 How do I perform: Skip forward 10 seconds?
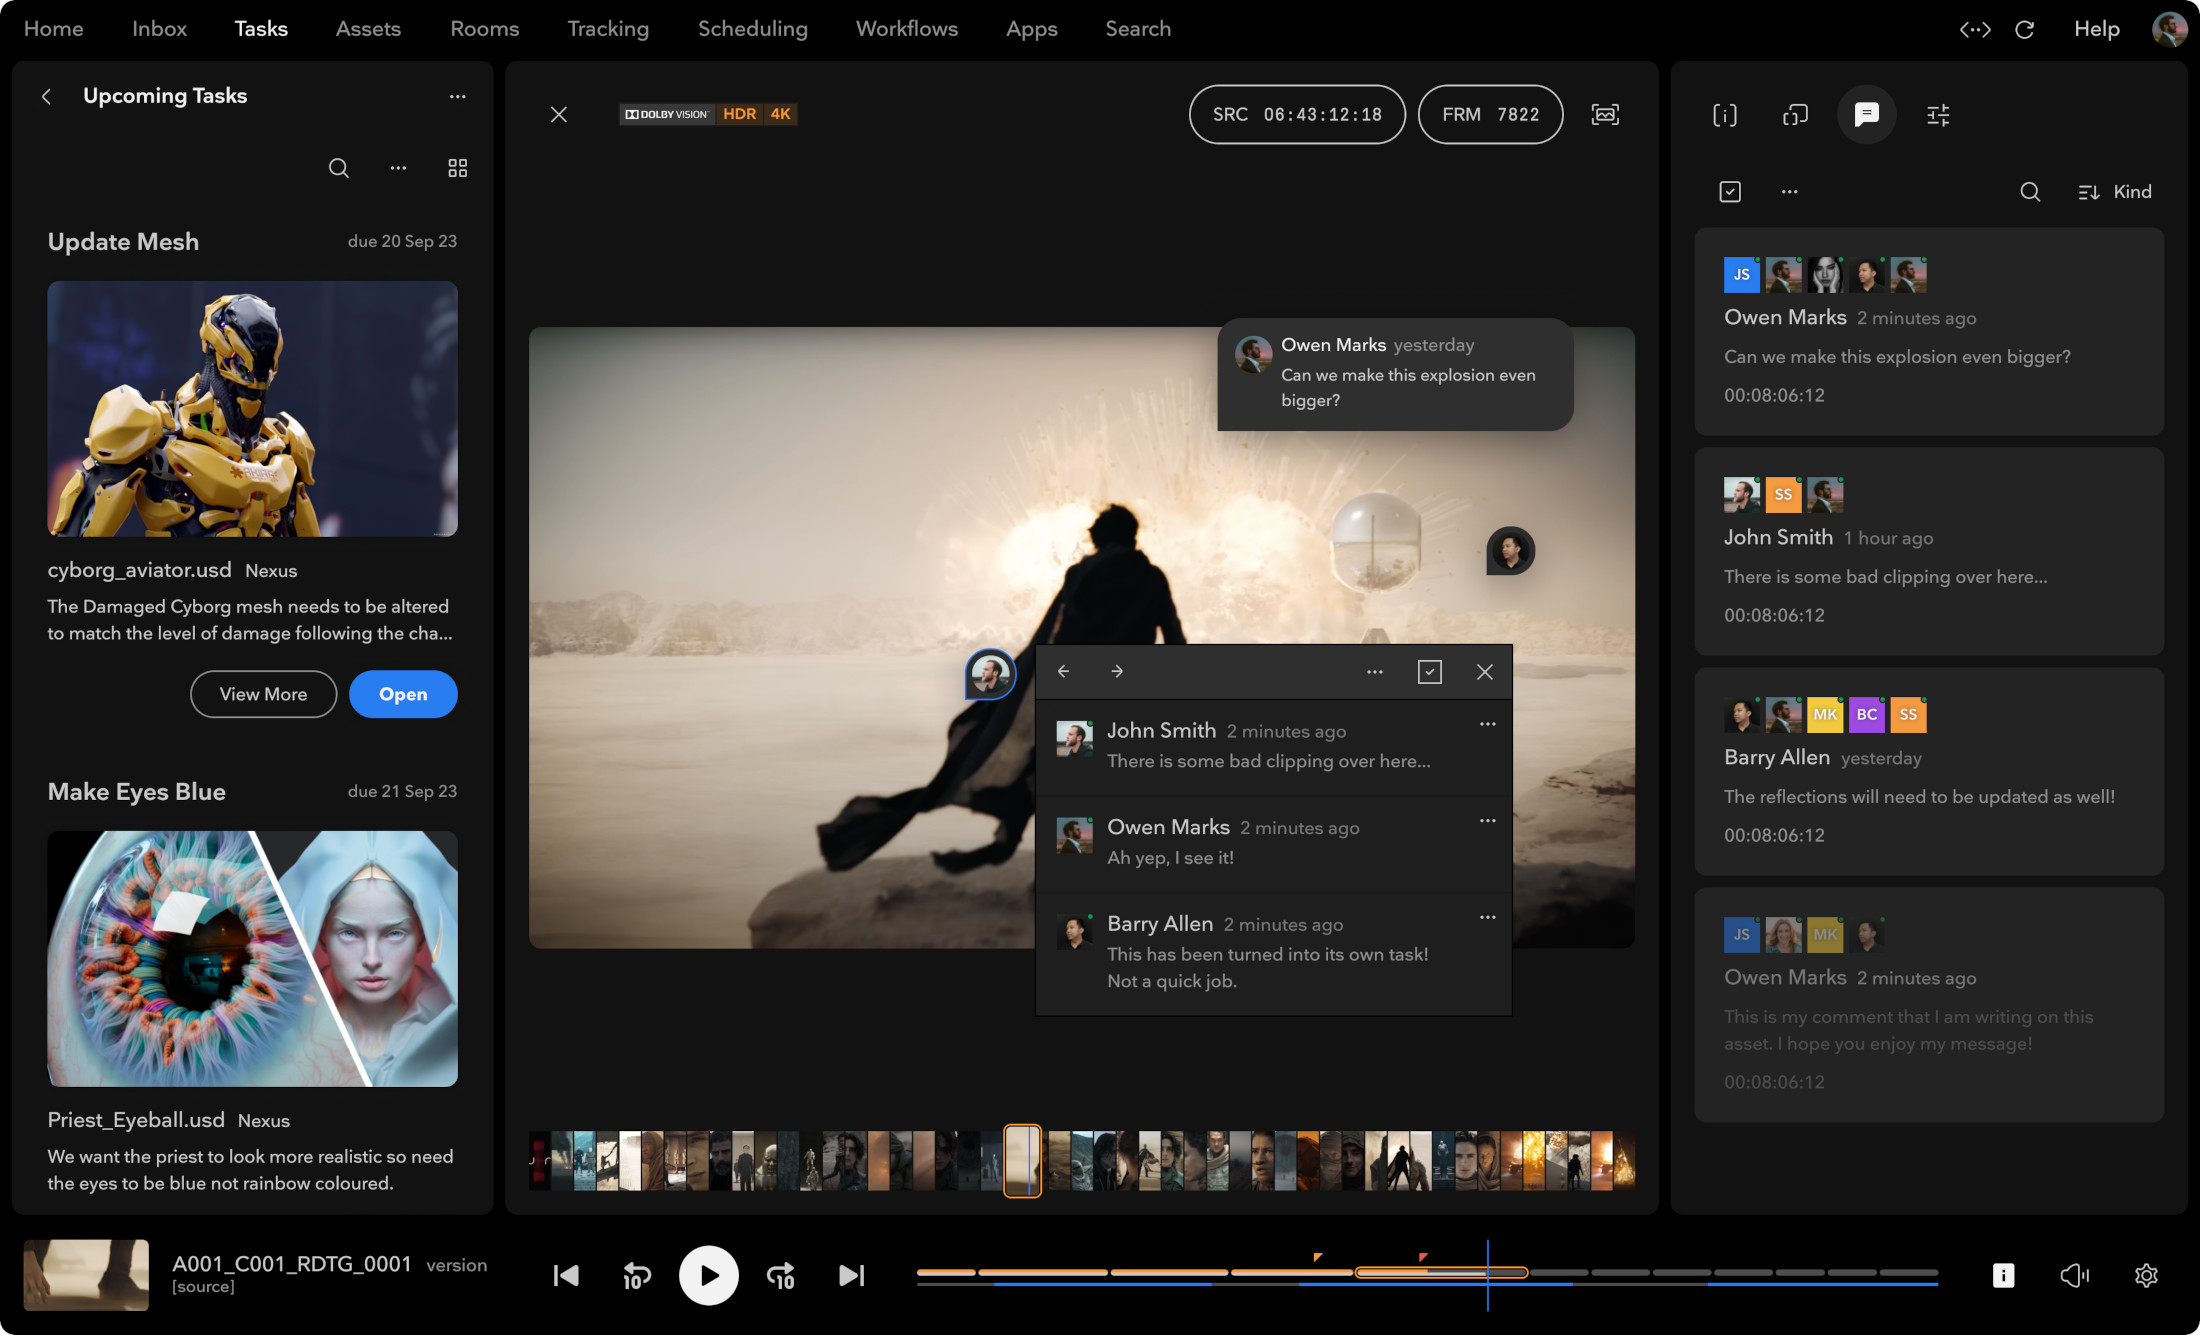tap(780, 1275)
